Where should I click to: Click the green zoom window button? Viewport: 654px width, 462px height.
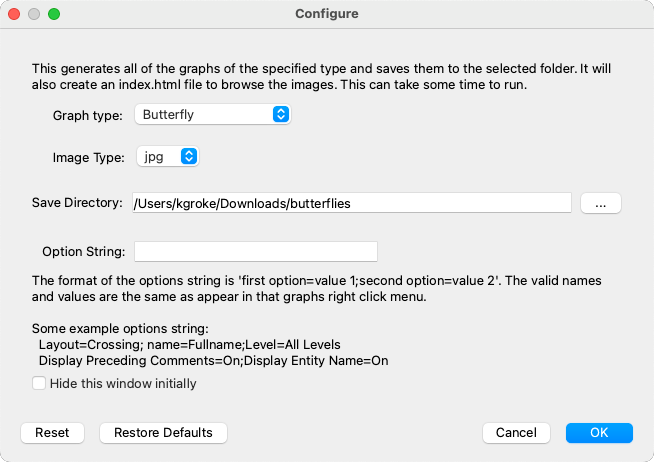pos(54,14)
